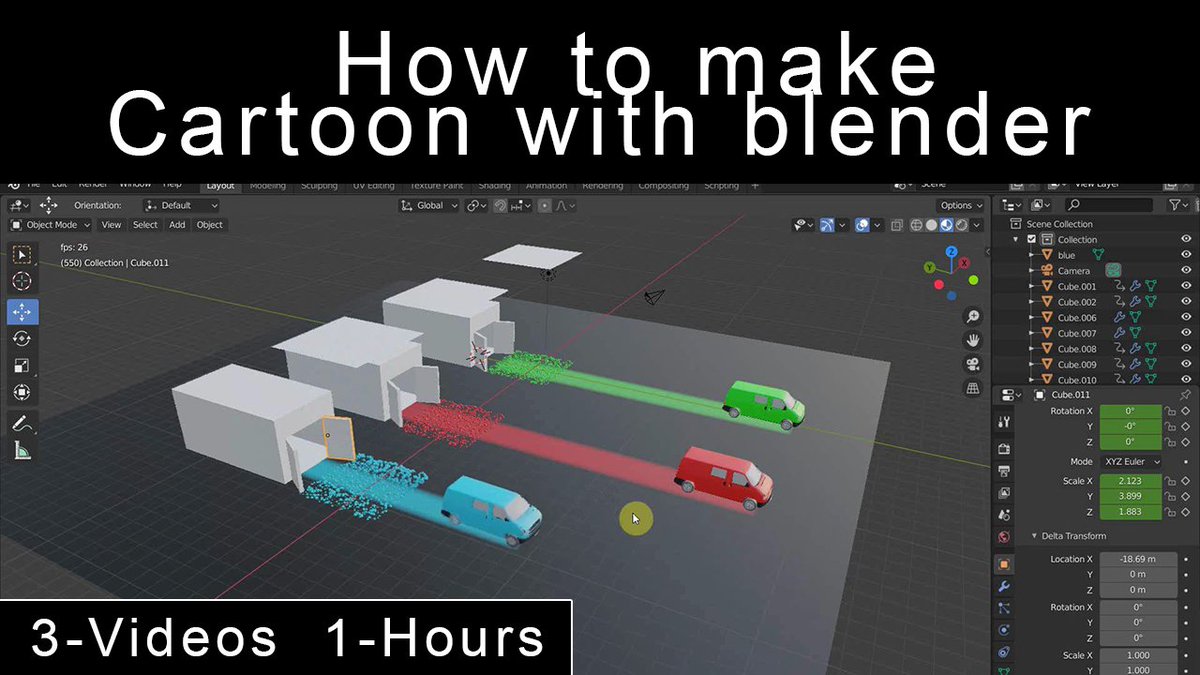Open the viewport View menu
Screen dimensions: 1200x675
(111, 225)
